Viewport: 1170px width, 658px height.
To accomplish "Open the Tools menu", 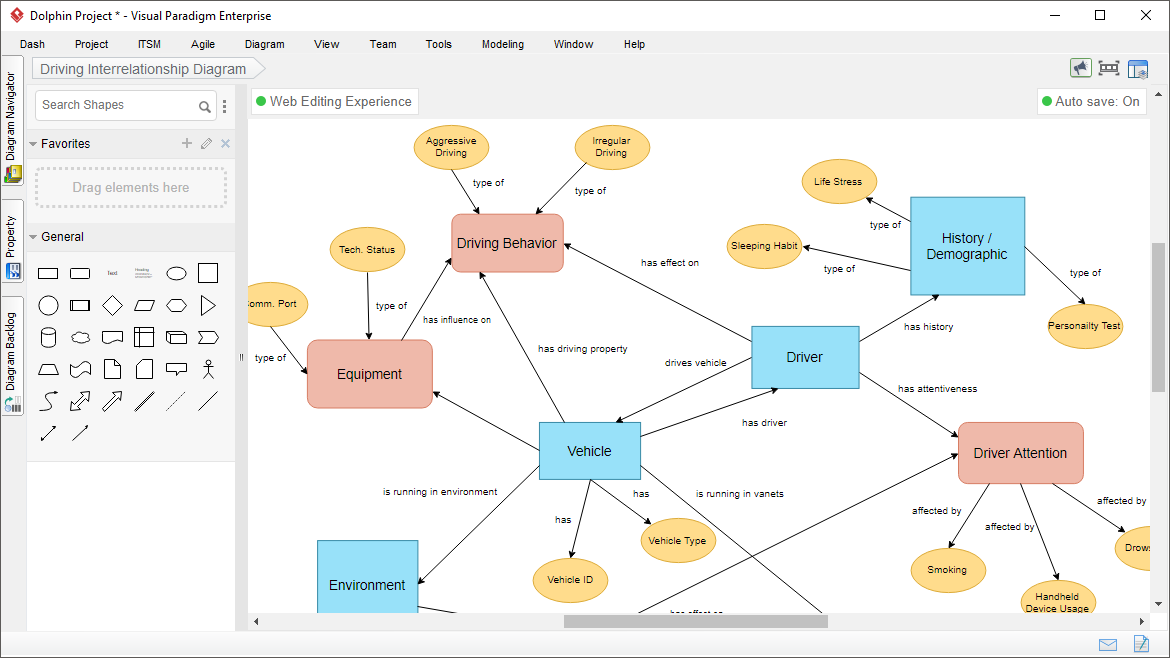I will (439, 44).
